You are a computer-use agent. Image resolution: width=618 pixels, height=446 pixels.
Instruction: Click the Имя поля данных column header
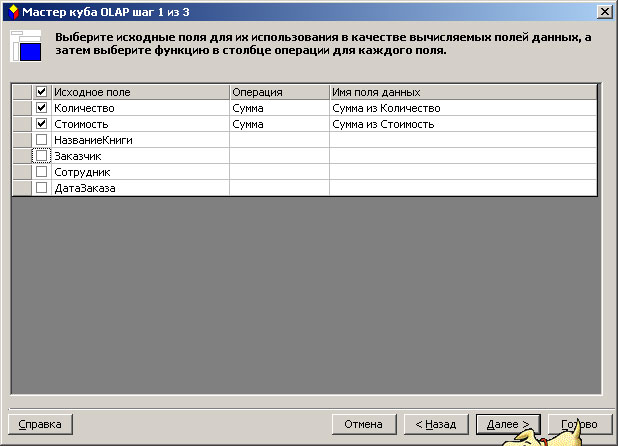(x=463, y=92)
